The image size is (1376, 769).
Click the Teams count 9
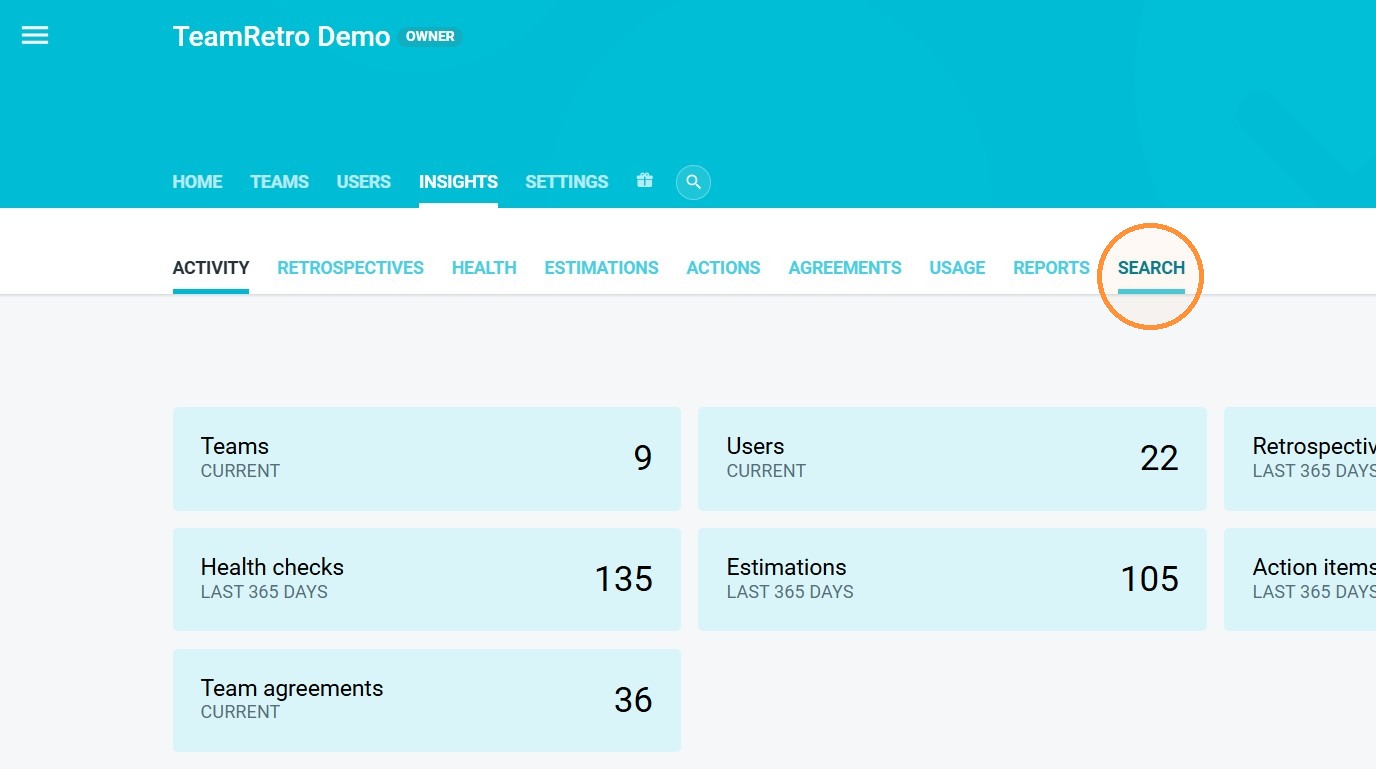coord(643,458)
